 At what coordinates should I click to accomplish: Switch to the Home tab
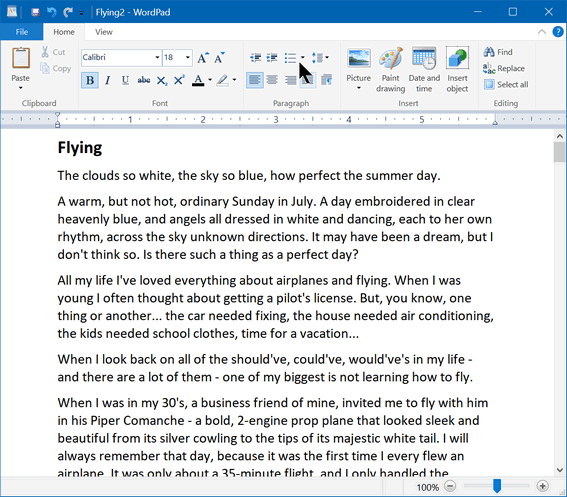pyautogui.click(x=64, y=32)
